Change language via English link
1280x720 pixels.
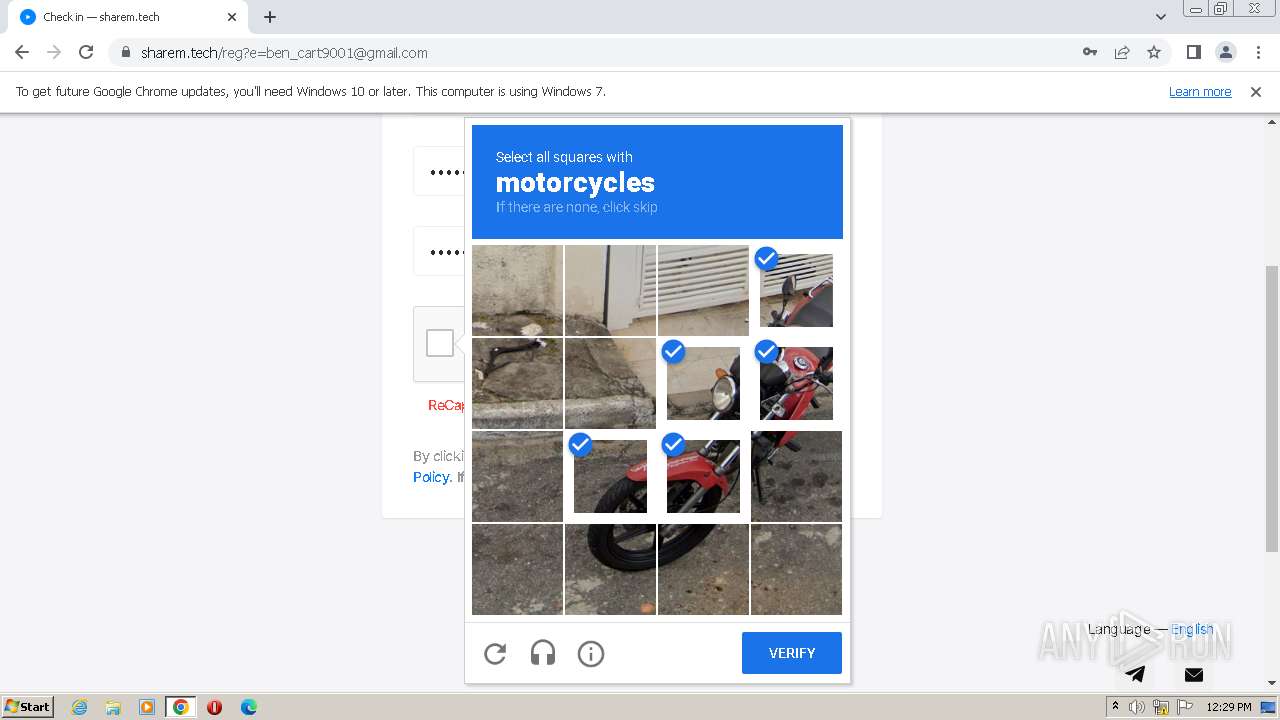1192,629
